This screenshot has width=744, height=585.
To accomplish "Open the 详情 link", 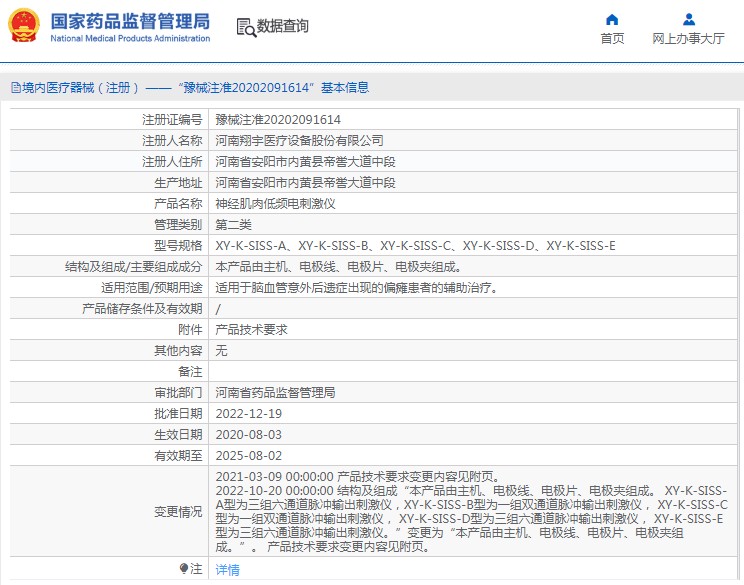I will click(x=228, y=570).
